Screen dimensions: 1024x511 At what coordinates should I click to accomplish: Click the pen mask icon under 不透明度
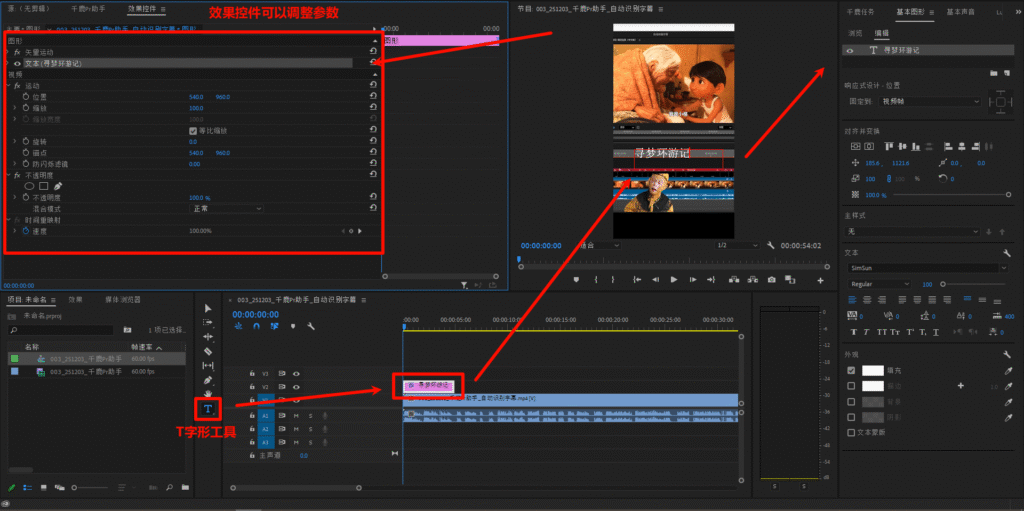pos(58,186)
